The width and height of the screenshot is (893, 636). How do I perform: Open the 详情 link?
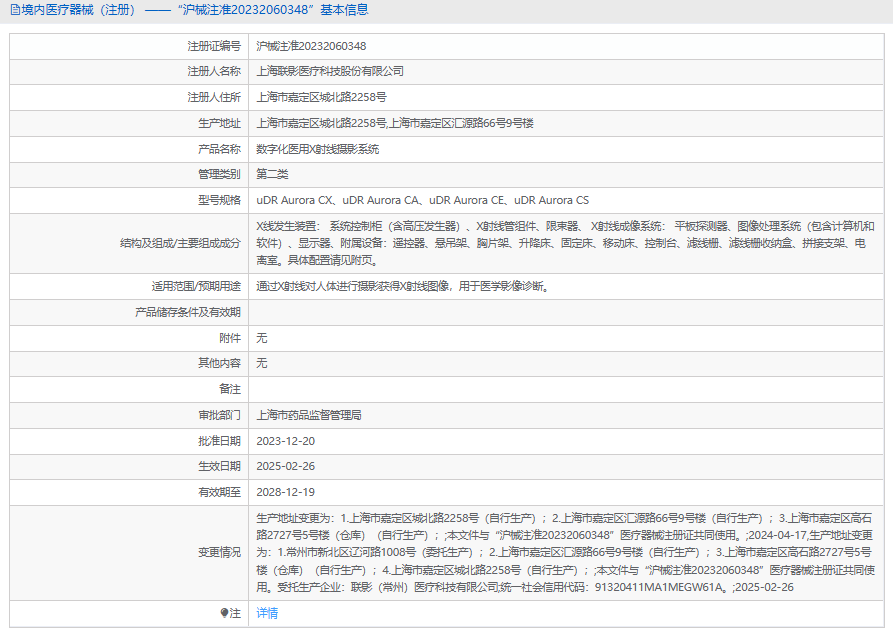(267, 613)
